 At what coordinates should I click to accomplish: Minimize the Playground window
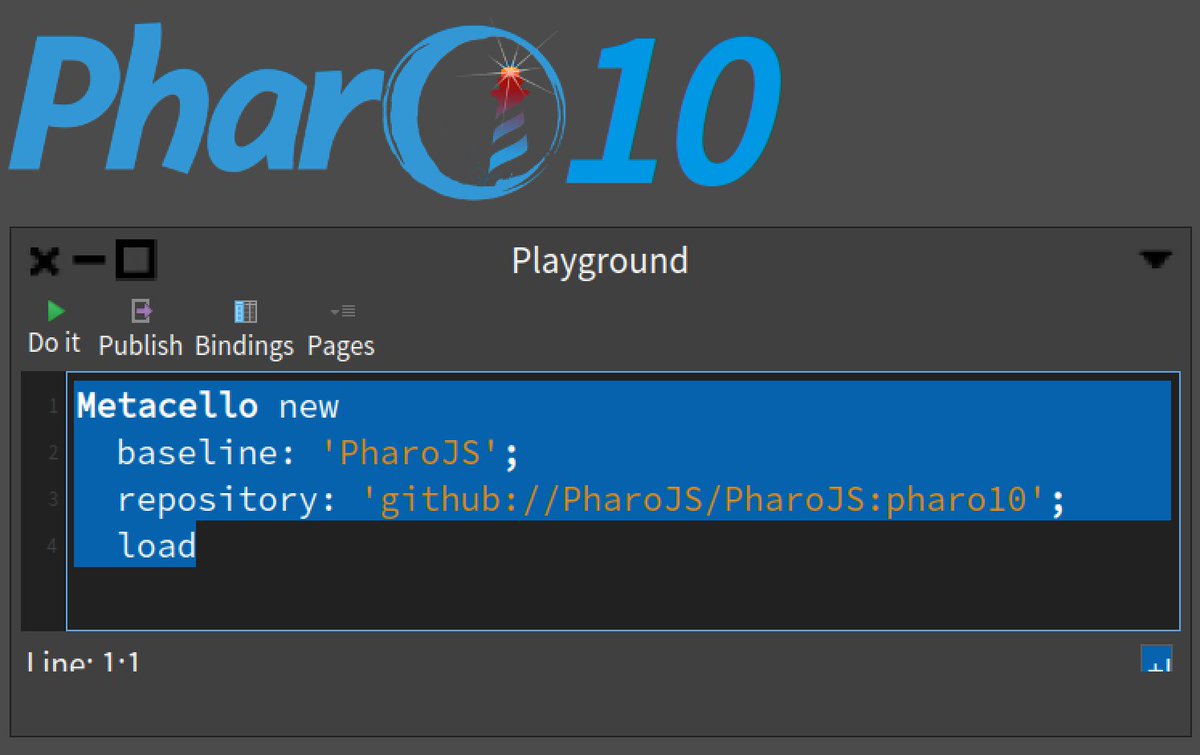pyautogui.click(x=89, y=262)
